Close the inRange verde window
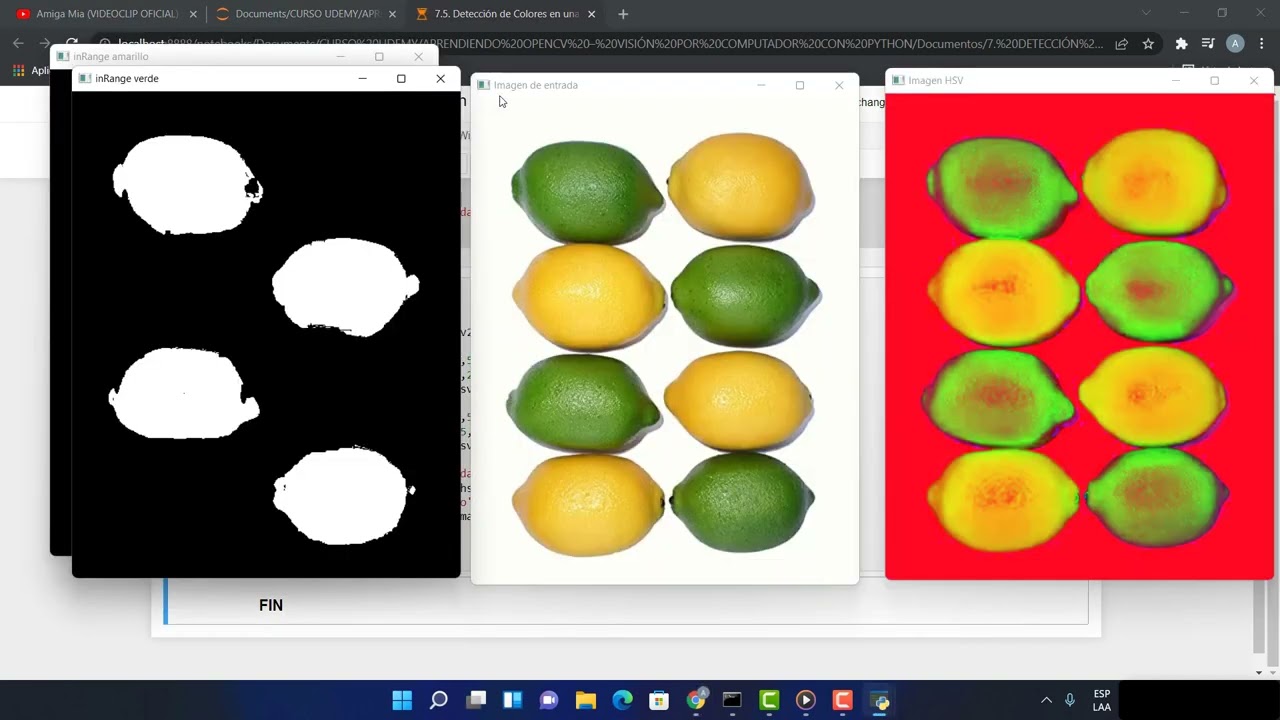This screenshot has width=1280, height=720. tap(440, 78)
